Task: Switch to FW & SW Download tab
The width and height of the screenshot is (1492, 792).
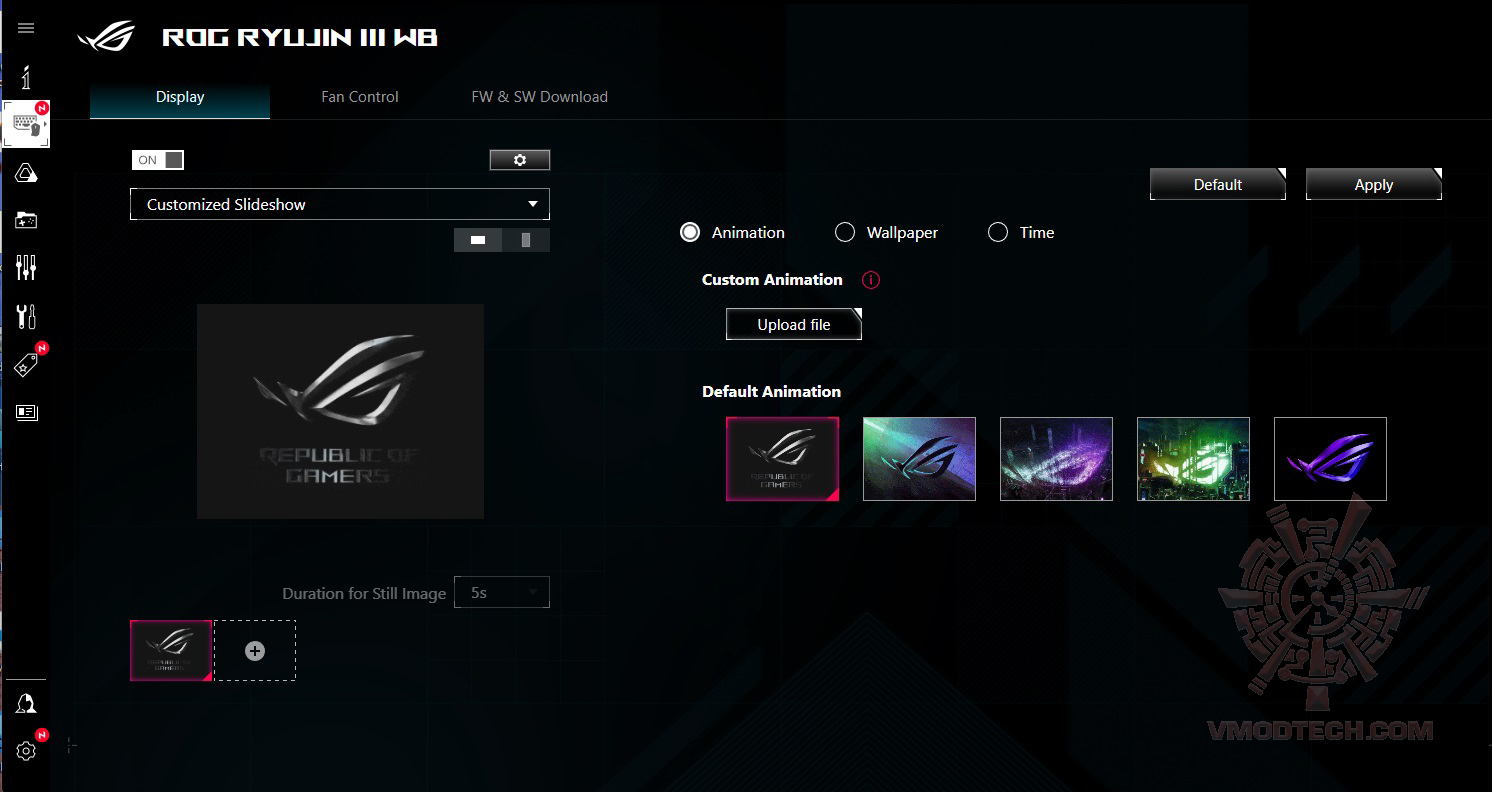Action: [540, 97]
